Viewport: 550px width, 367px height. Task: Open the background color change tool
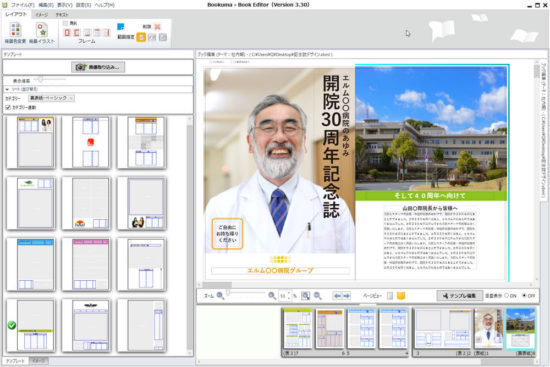15,33
